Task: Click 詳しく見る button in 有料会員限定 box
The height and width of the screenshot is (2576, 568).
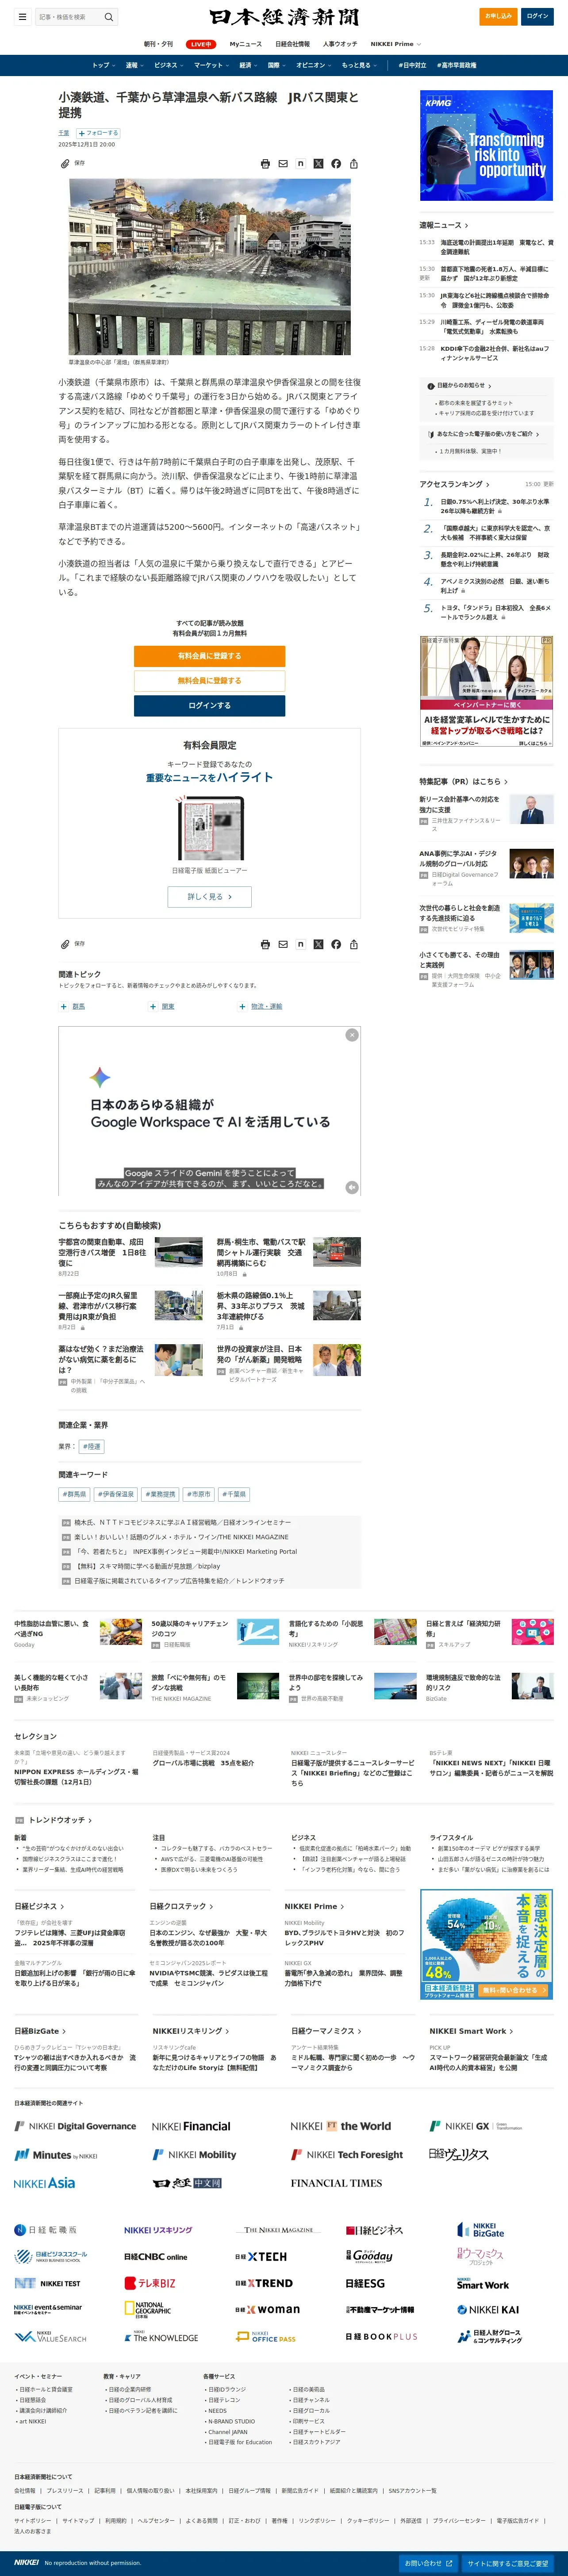Action: point(209,897)
